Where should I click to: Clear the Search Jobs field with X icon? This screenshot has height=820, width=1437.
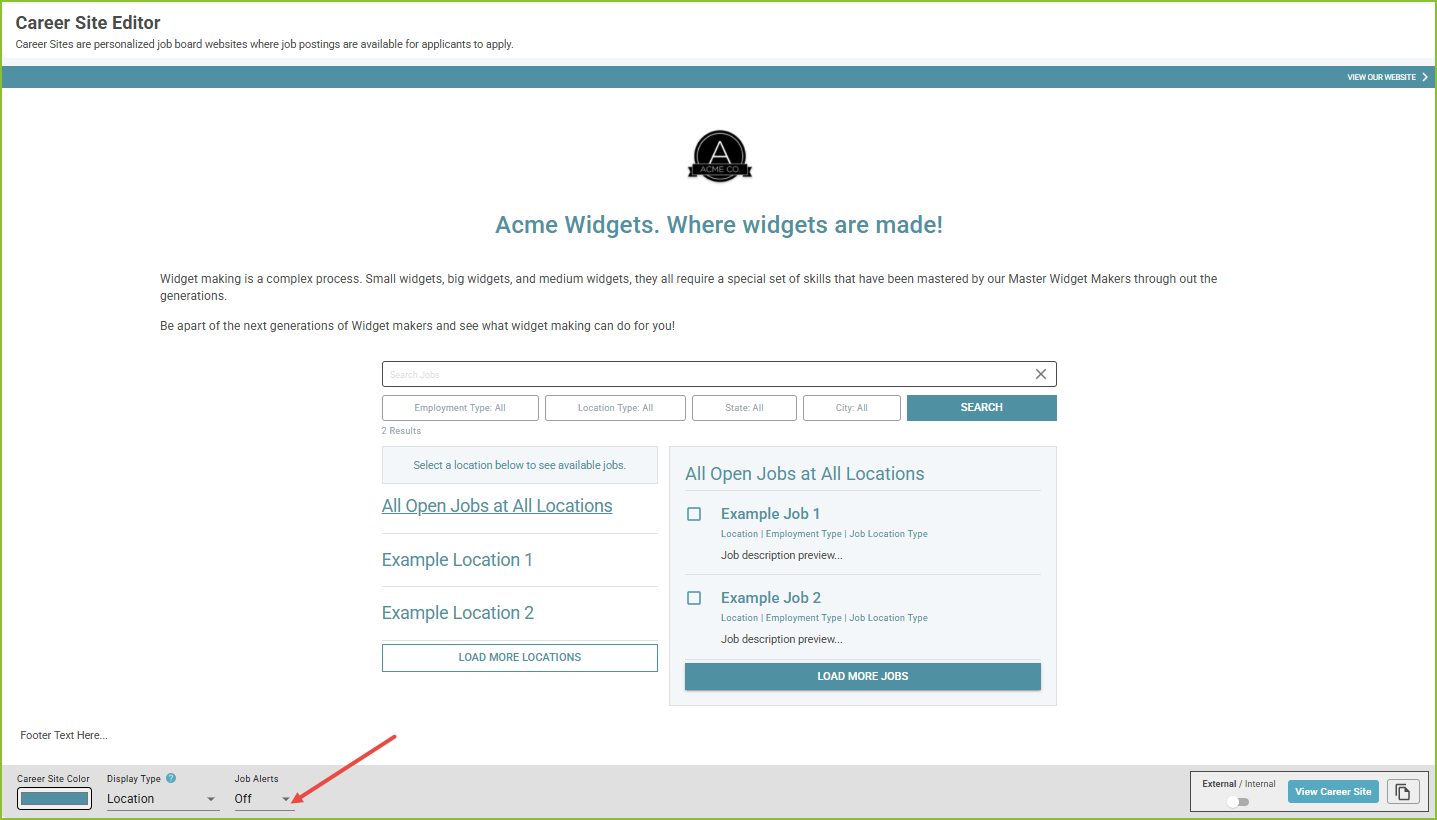click(1041, 374)
